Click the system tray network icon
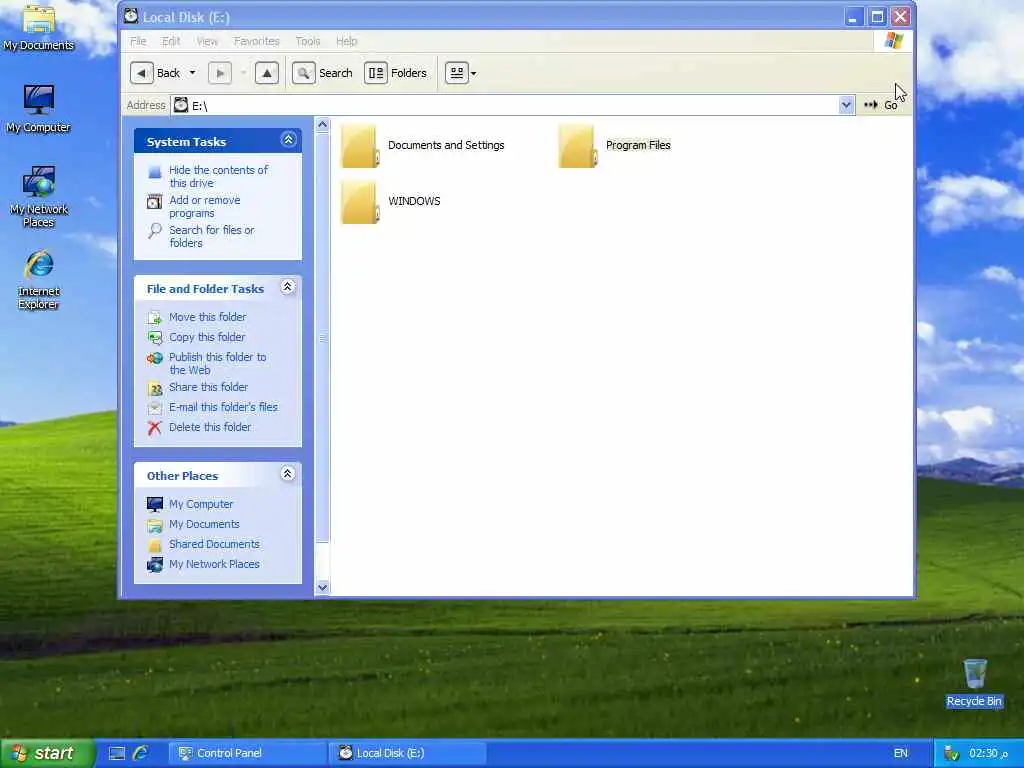The height and width of the screenshot is (768, 1024). click(951, 753)
